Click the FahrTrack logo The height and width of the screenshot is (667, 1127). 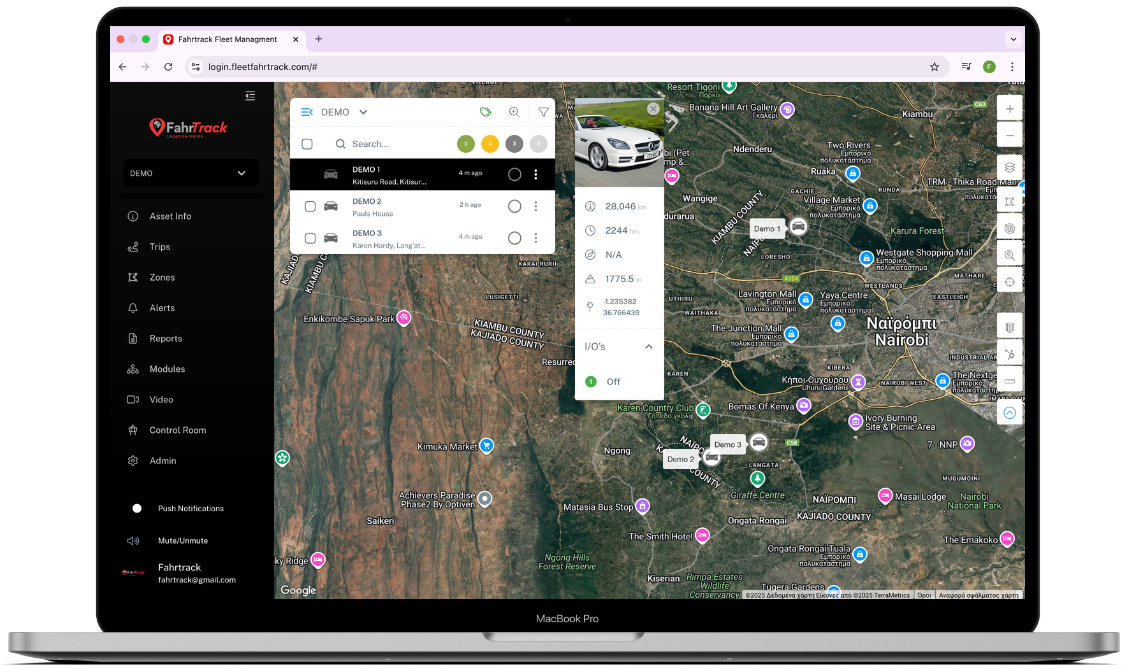tap(188, 128)
